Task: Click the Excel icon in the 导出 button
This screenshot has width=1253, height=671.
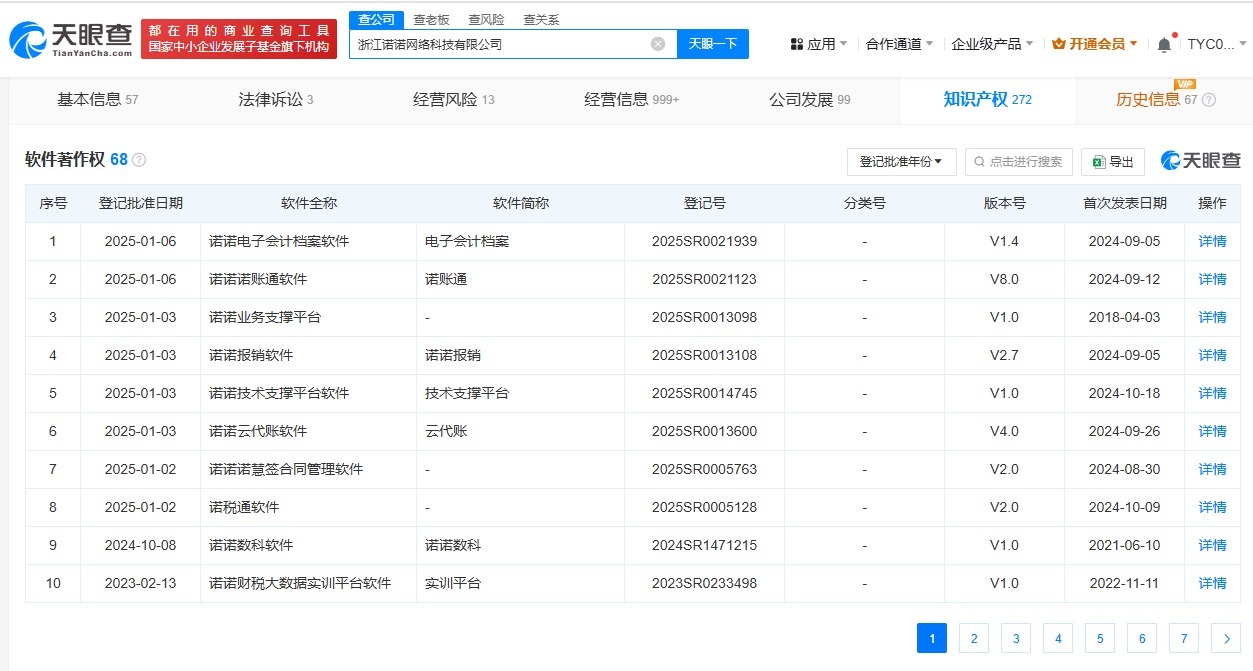Action: click(x=1097, y=161)
